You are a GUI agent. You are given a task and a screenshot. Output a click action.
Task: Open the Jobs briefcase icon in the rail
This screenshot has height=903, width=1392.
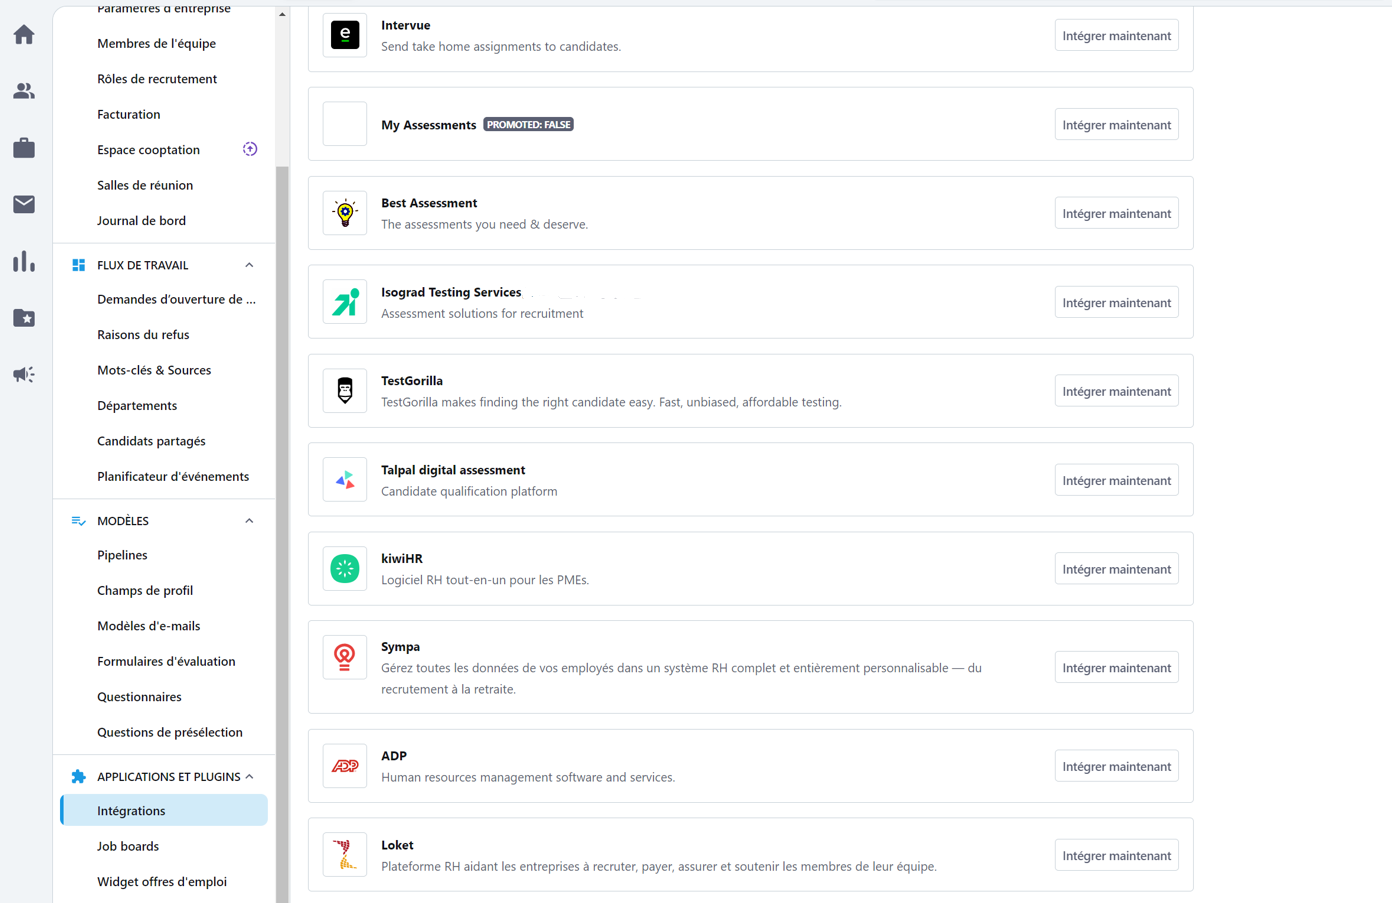pyautogui.click(x=24, y=148)
